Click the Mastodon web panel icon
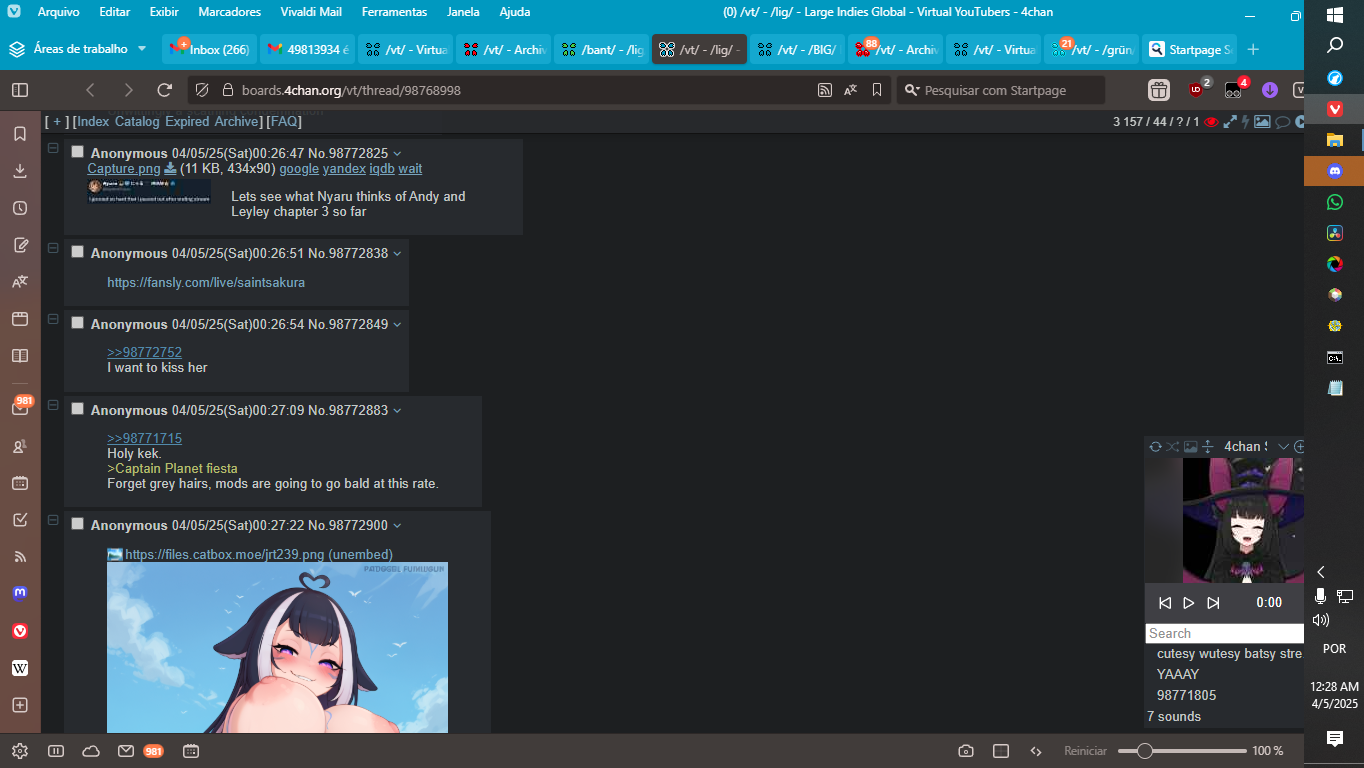 click(20, 593)
